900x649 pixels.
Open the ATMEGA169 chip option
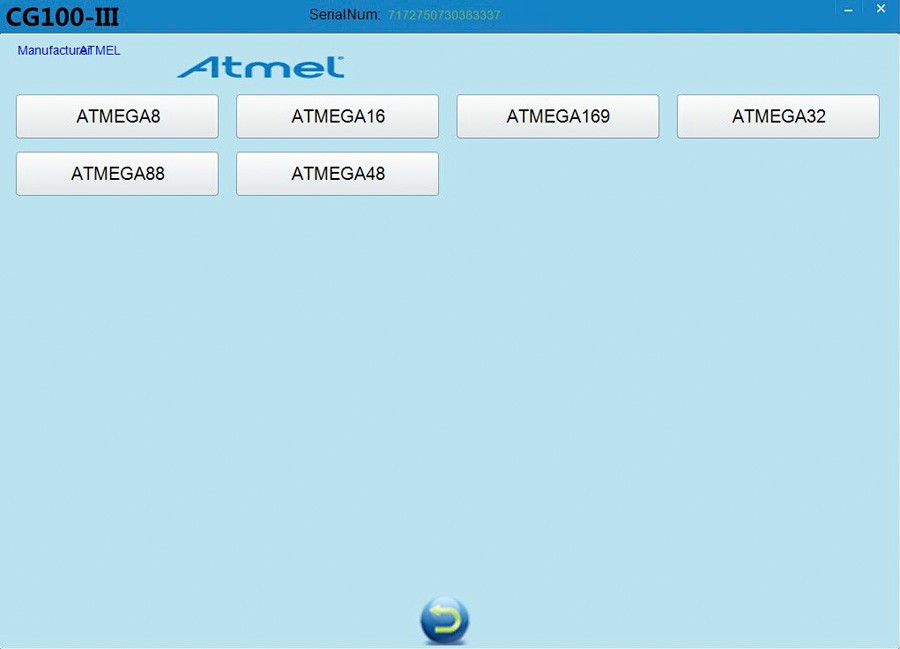(557, 116)
